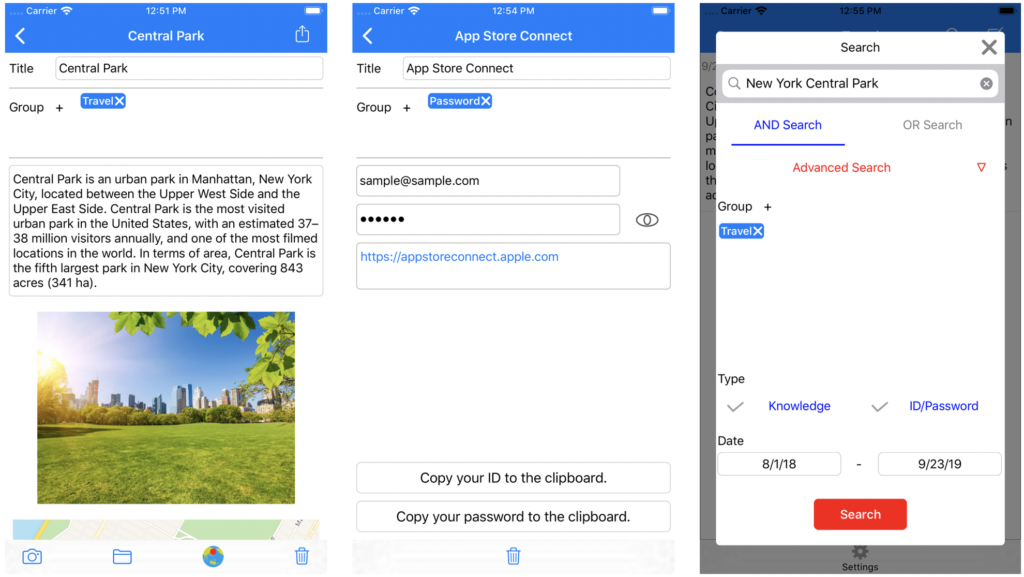Collapse Advanced Search with red triangle

click(981, 168)
